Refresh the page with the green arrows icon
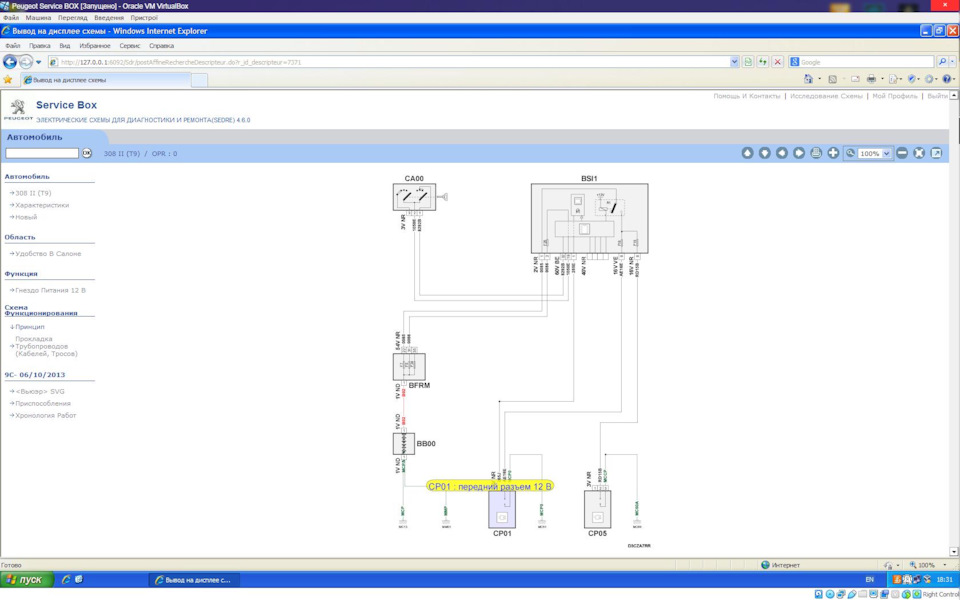Viewport: 960px width, 600px height. pyautogui.click(x=762, y=62)
